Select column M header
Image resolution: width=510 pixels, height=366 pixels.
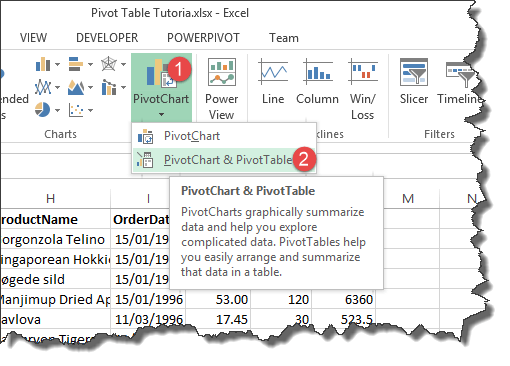(x=408, y=199)
